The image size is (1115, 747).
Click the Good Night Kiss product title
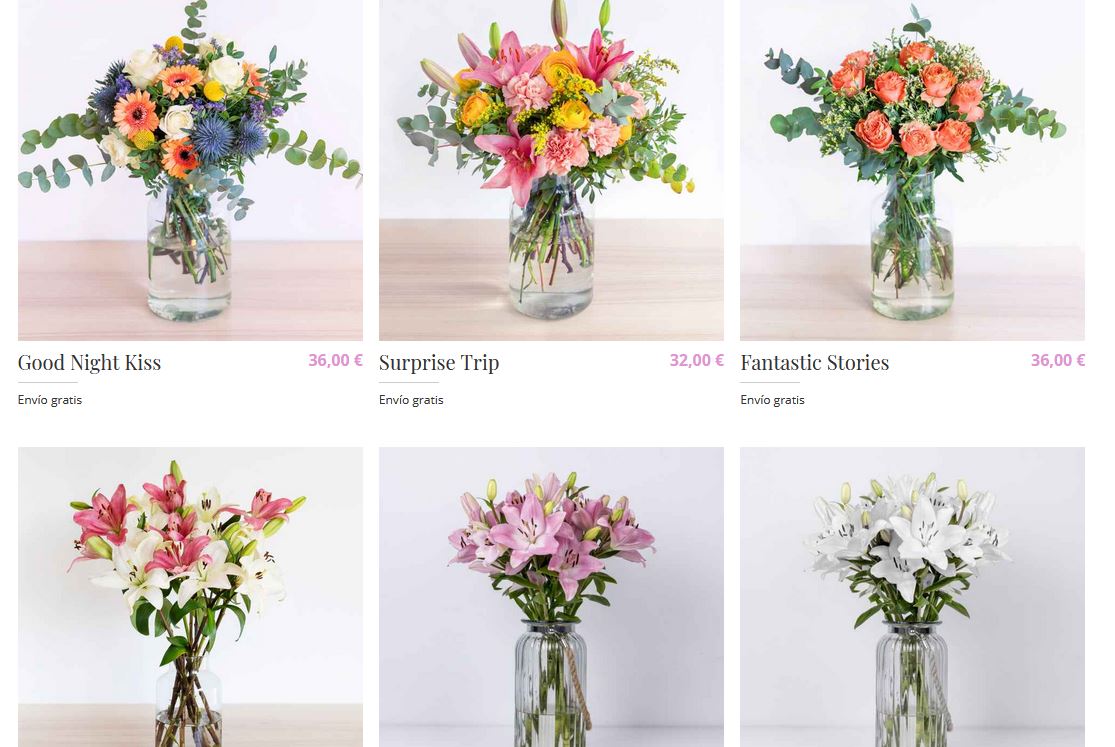pos(90,363)
